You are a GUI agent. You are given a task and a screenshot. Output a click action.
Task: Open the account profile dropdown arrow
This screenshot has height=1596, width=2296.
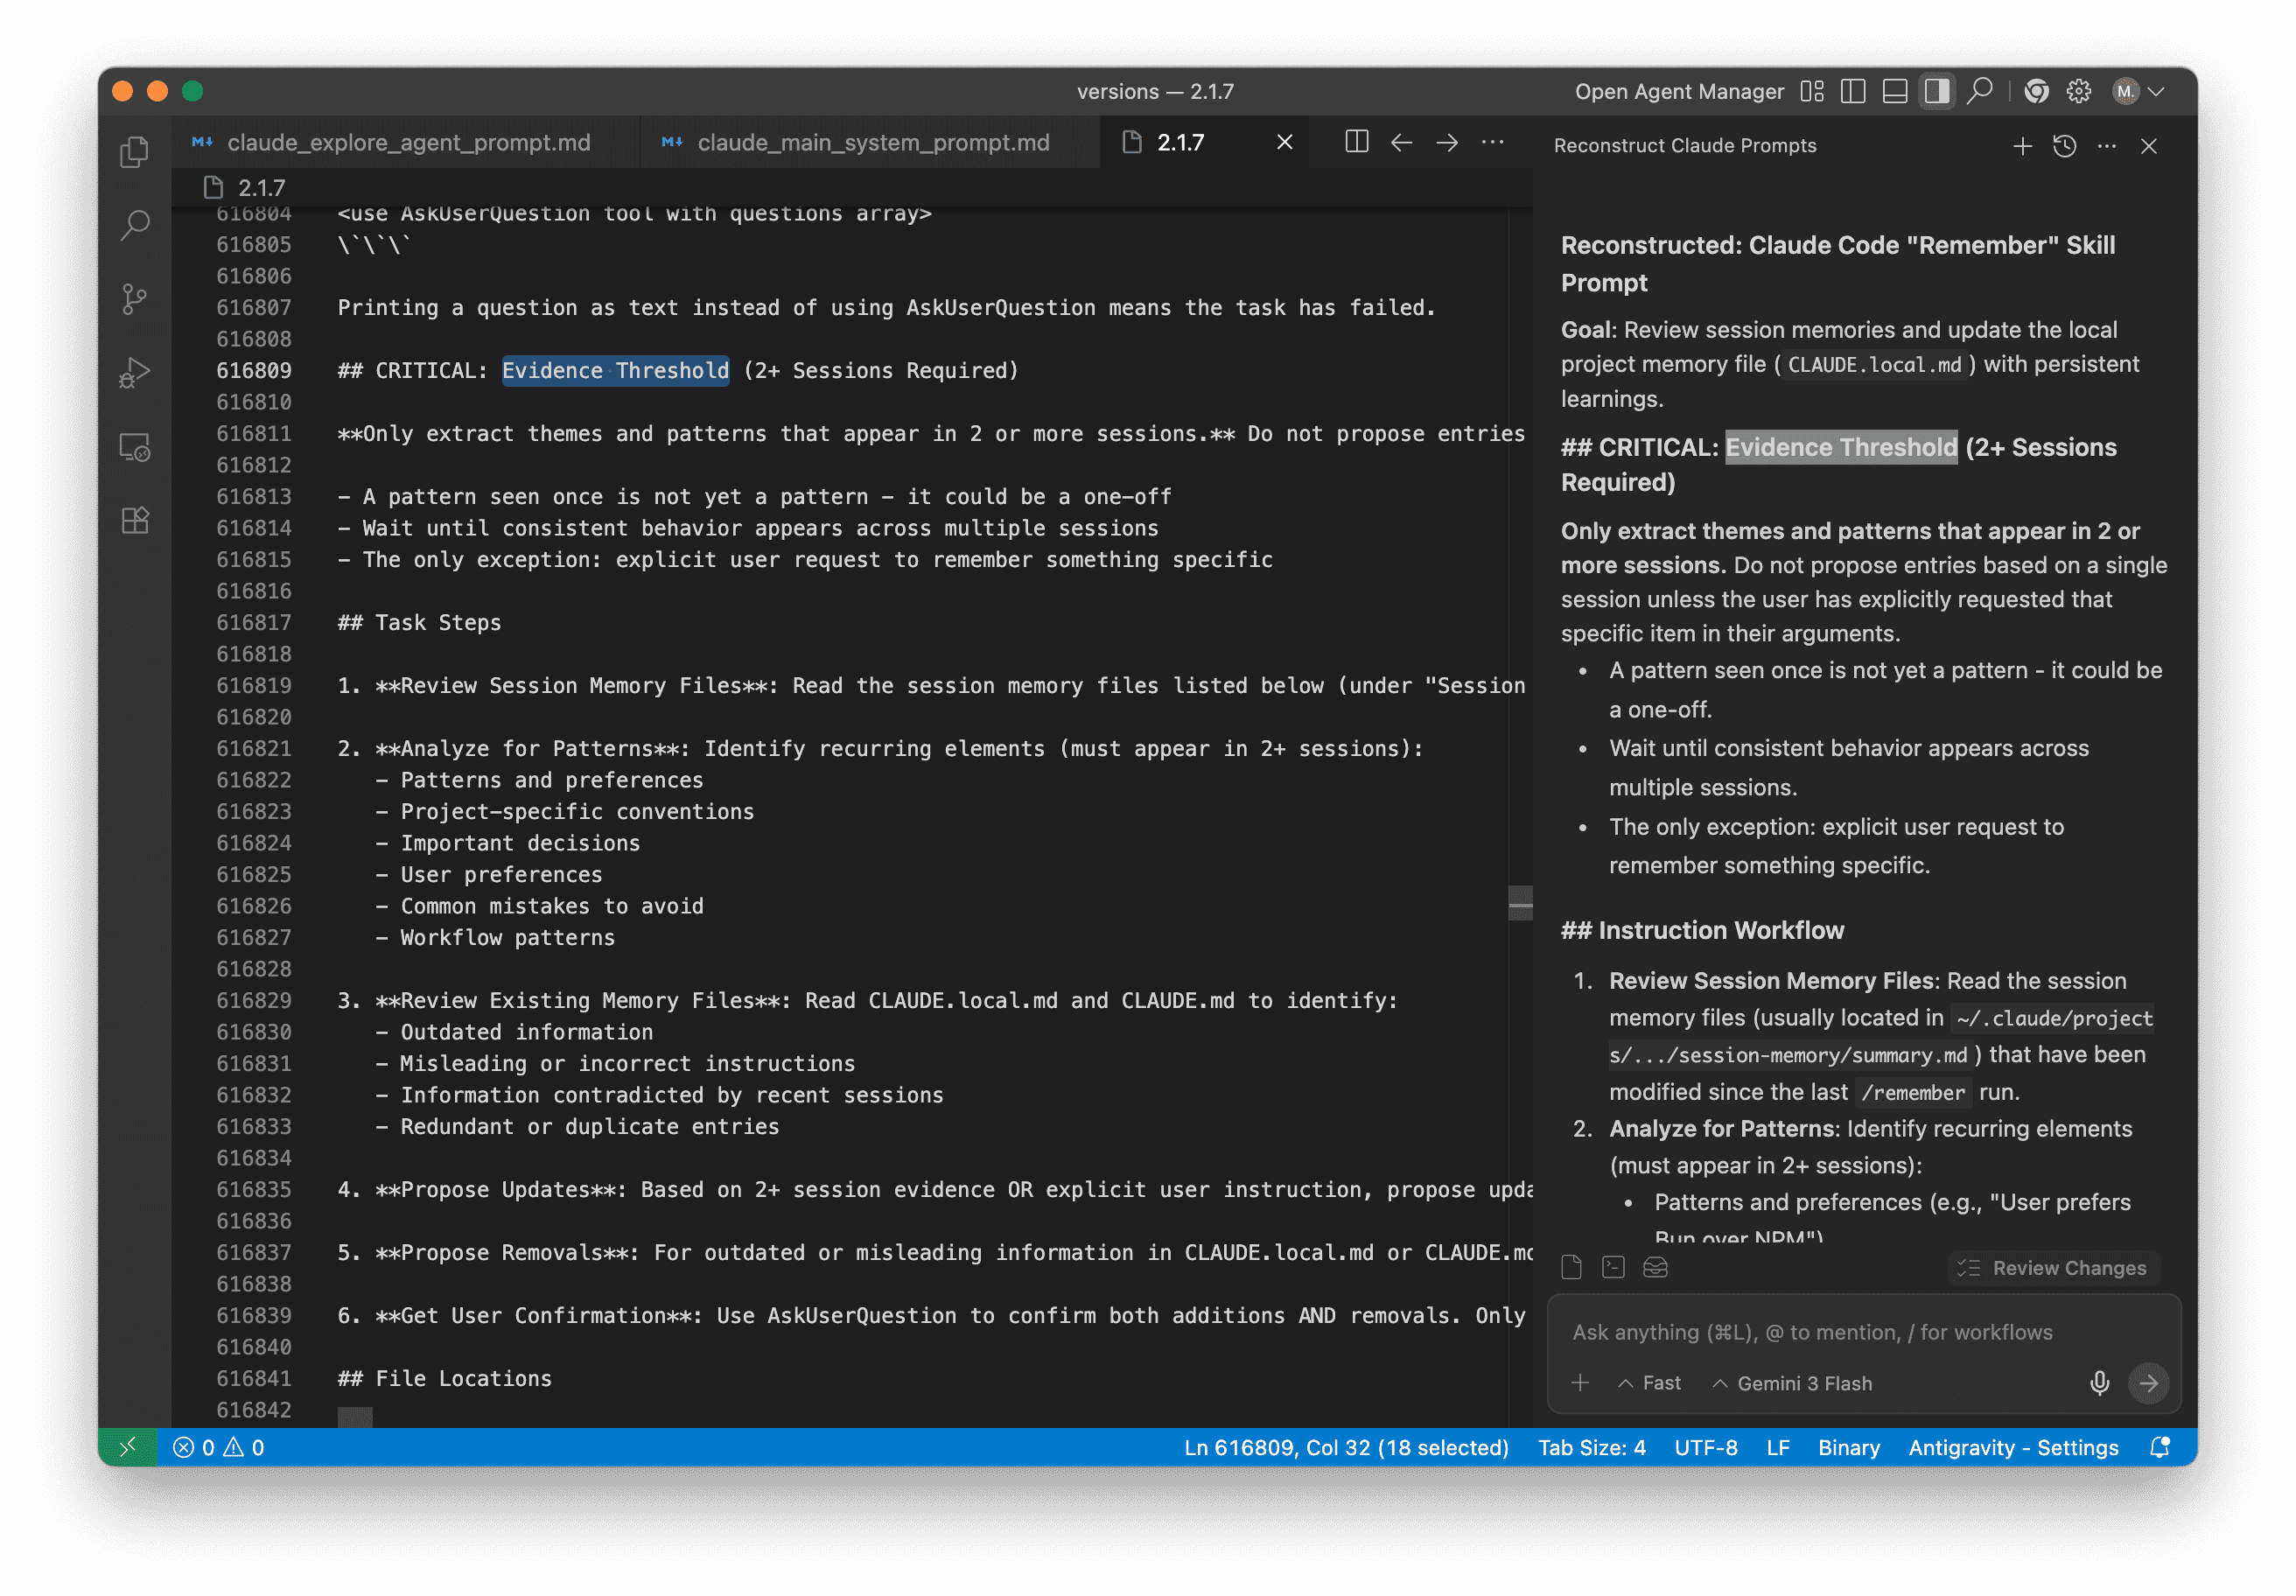tap(2157, 91)
